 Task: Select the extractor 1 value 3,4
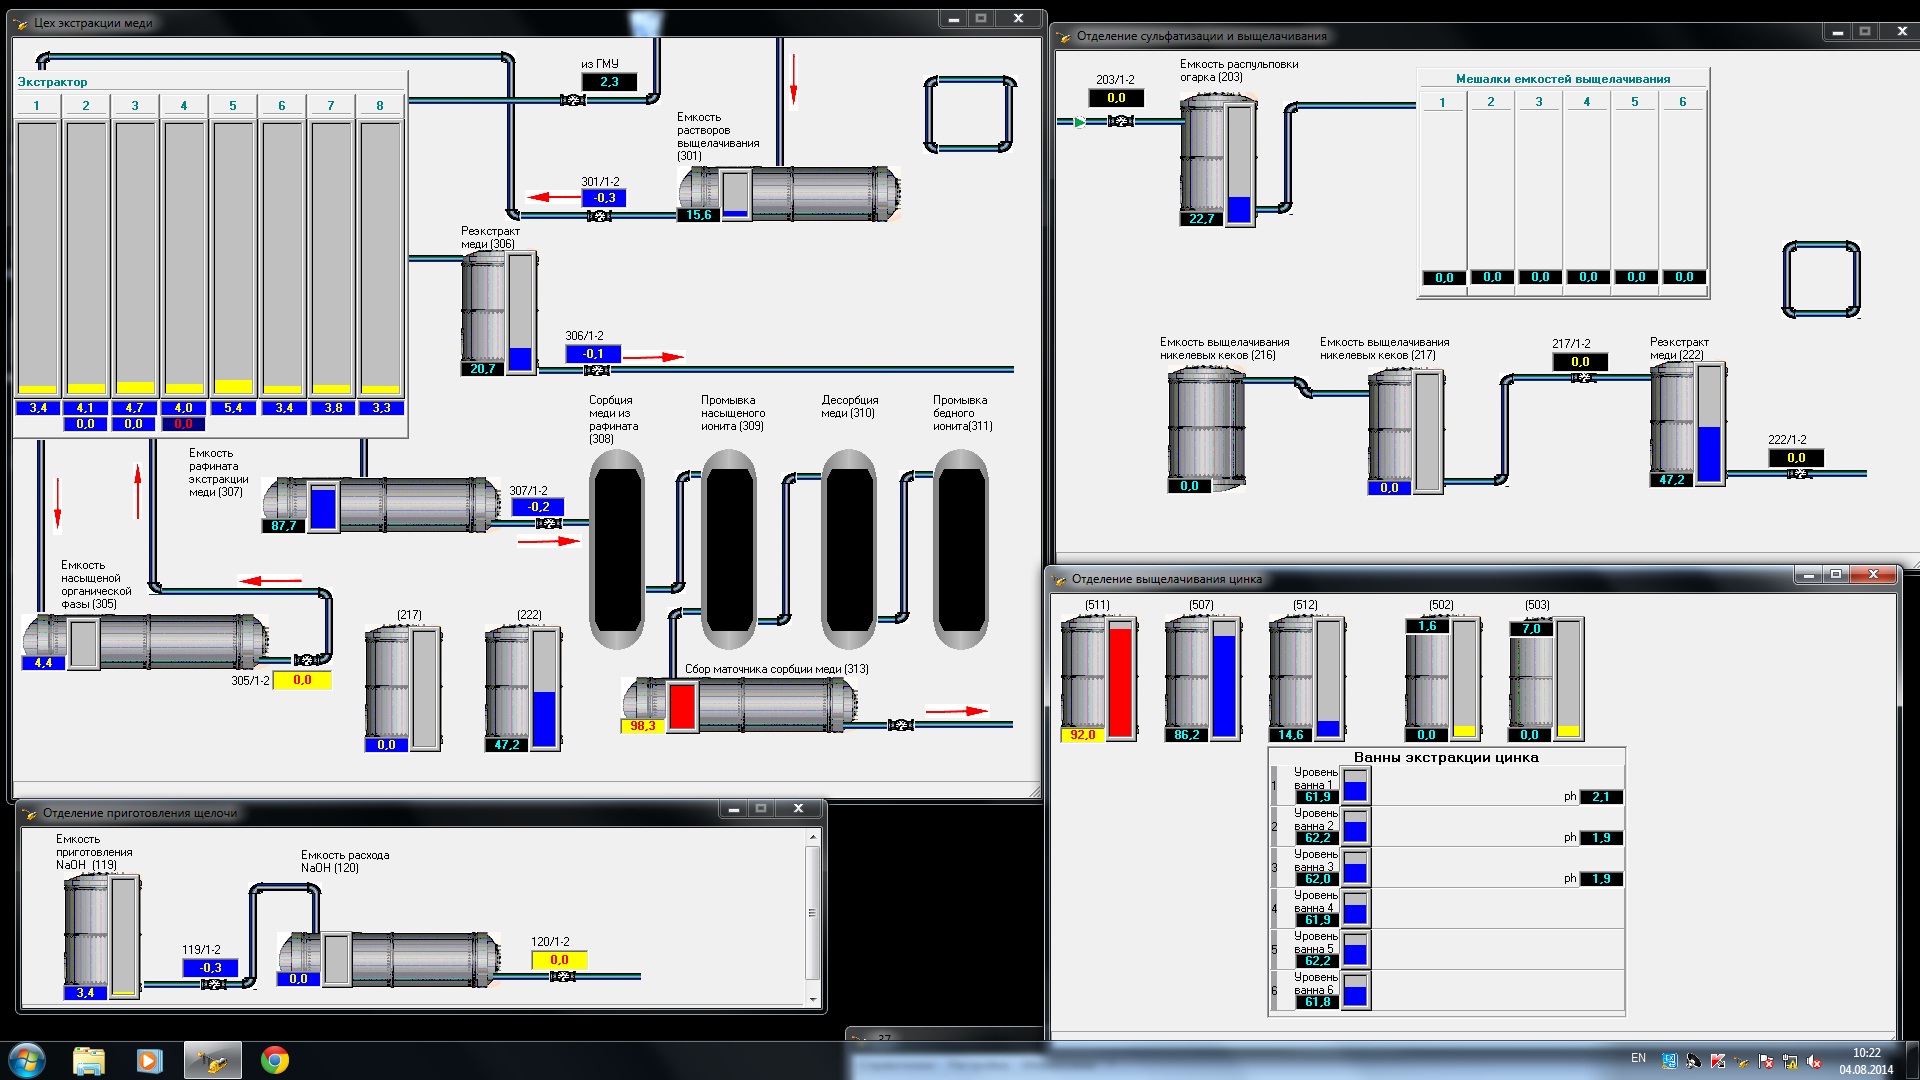pyautogui.click(x=38, y=408)
